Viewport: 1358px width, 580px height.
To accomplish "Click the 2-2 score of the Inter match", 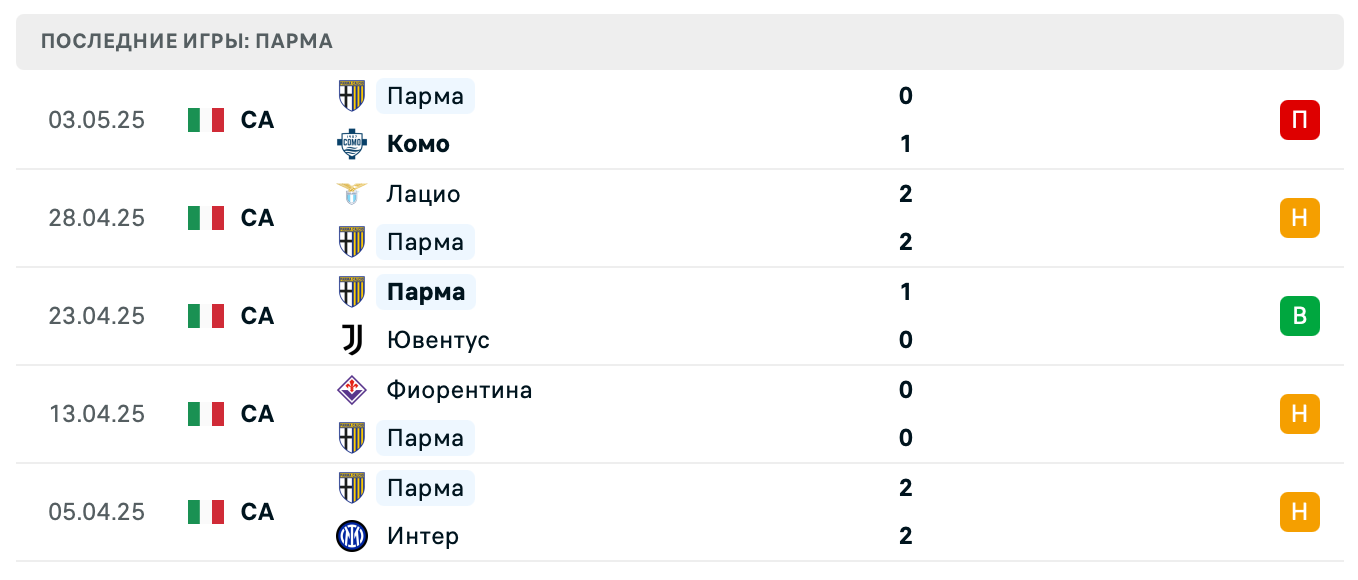I will click(x=905, y=512).
